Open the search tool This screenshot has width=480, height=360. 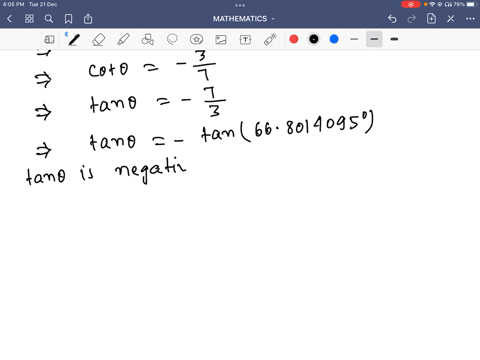point(49,19)
